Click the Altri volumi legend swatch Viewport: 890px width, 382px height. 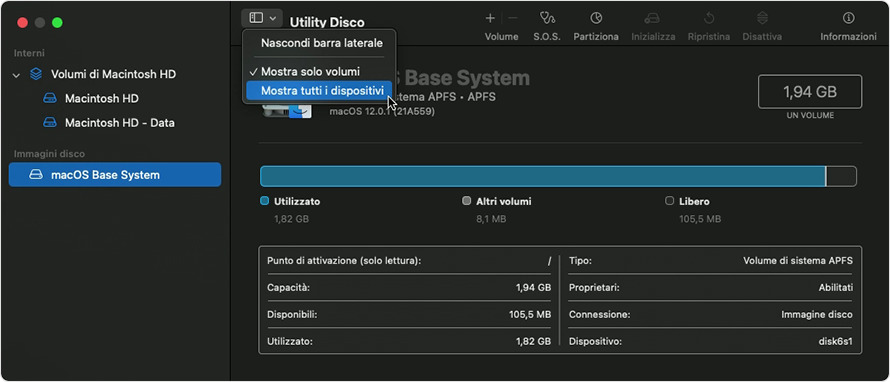click(467, 201)
